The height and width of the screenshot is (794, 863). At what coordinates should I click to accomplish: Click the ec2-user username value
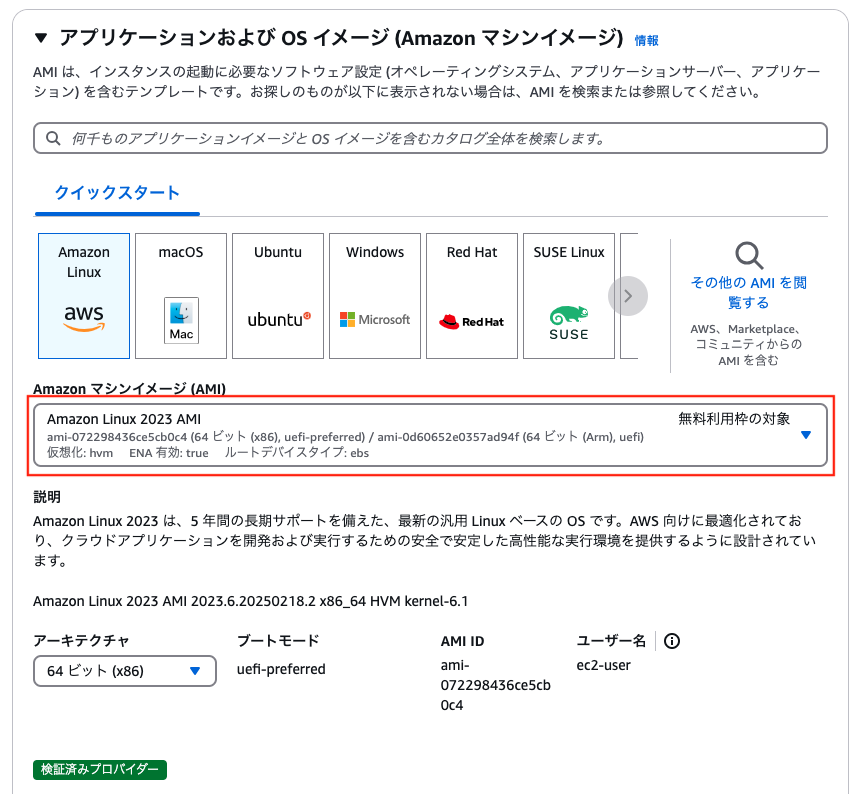tap(603, 665)
